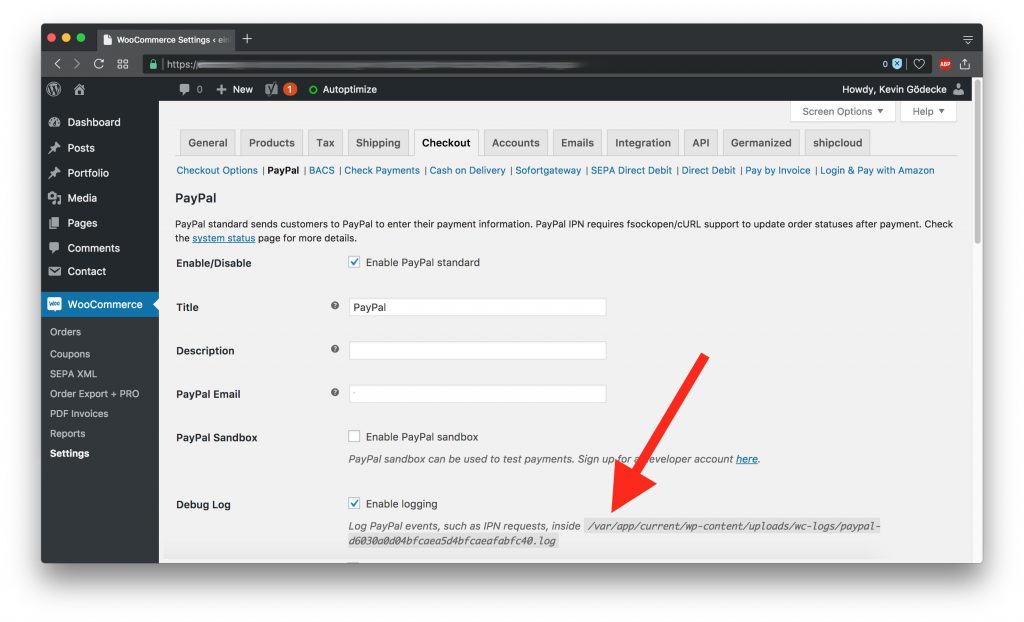Click the WooCommerce icon in sidebar
This screenshot has width=1024, height=622.
pyautogui.click(x=54, y=304)
